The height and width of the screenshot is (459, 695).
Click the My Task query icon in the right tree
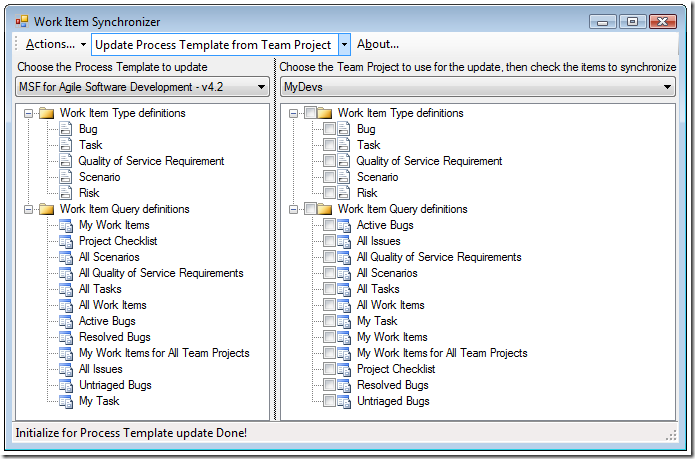click(x=344, y=321)
